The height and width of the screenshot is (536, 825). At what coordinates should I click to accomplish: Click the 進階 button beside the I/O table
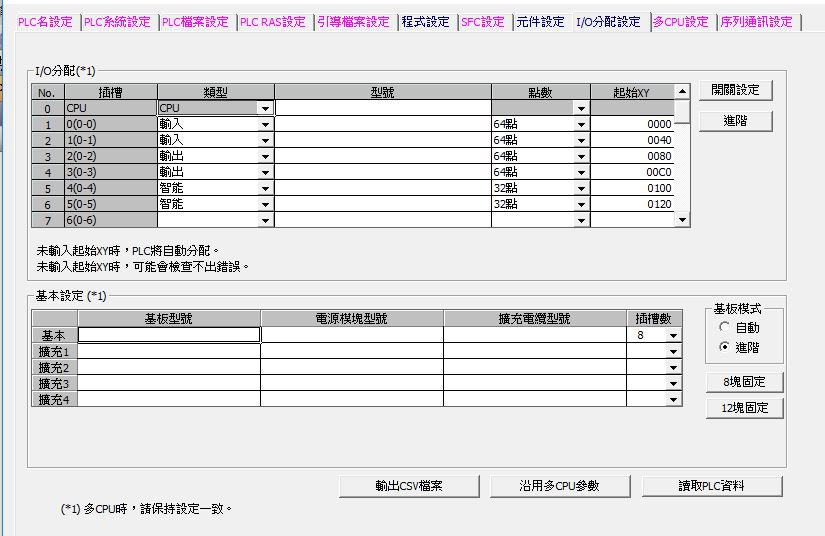pyautogui.click(x=735, y=120)
